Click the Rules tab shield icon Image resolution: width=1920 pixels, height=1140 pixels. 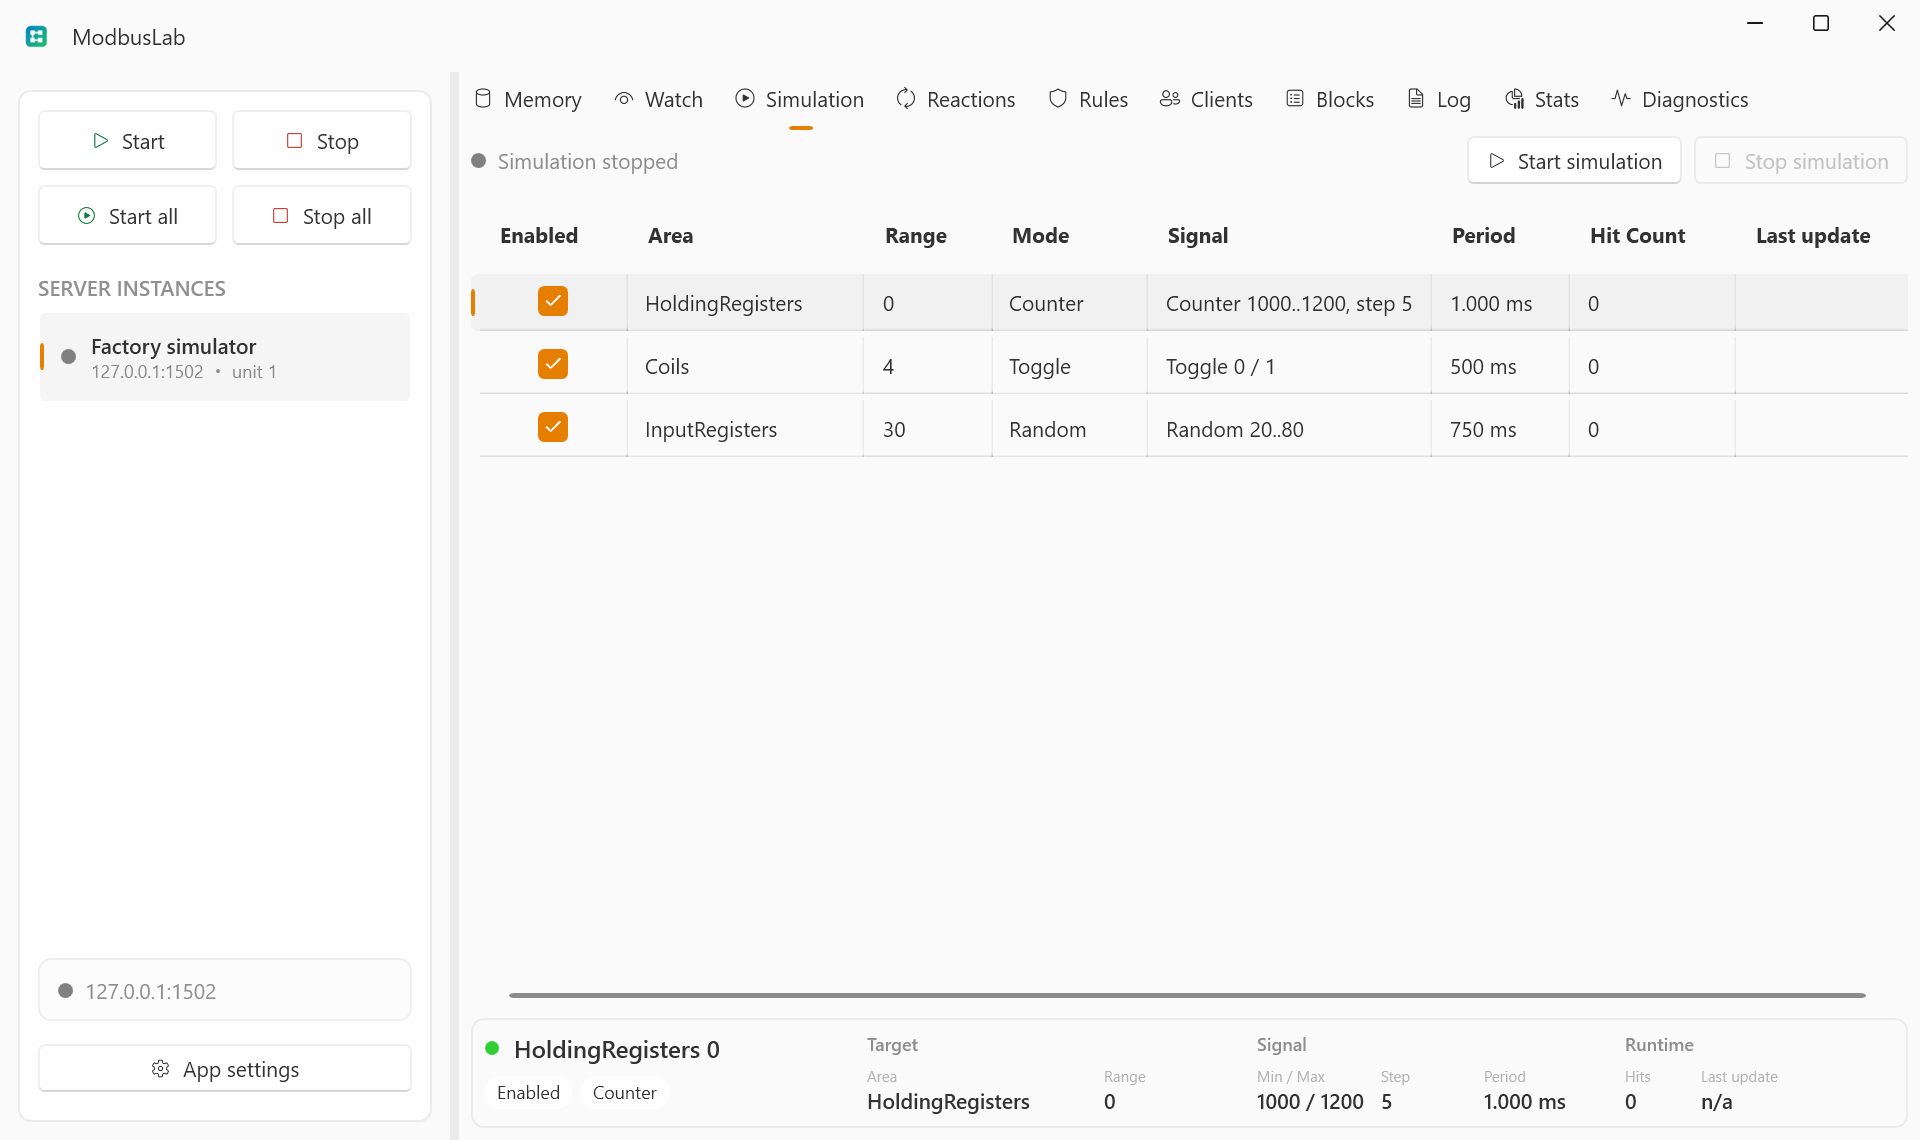[x=1058, y=99]
